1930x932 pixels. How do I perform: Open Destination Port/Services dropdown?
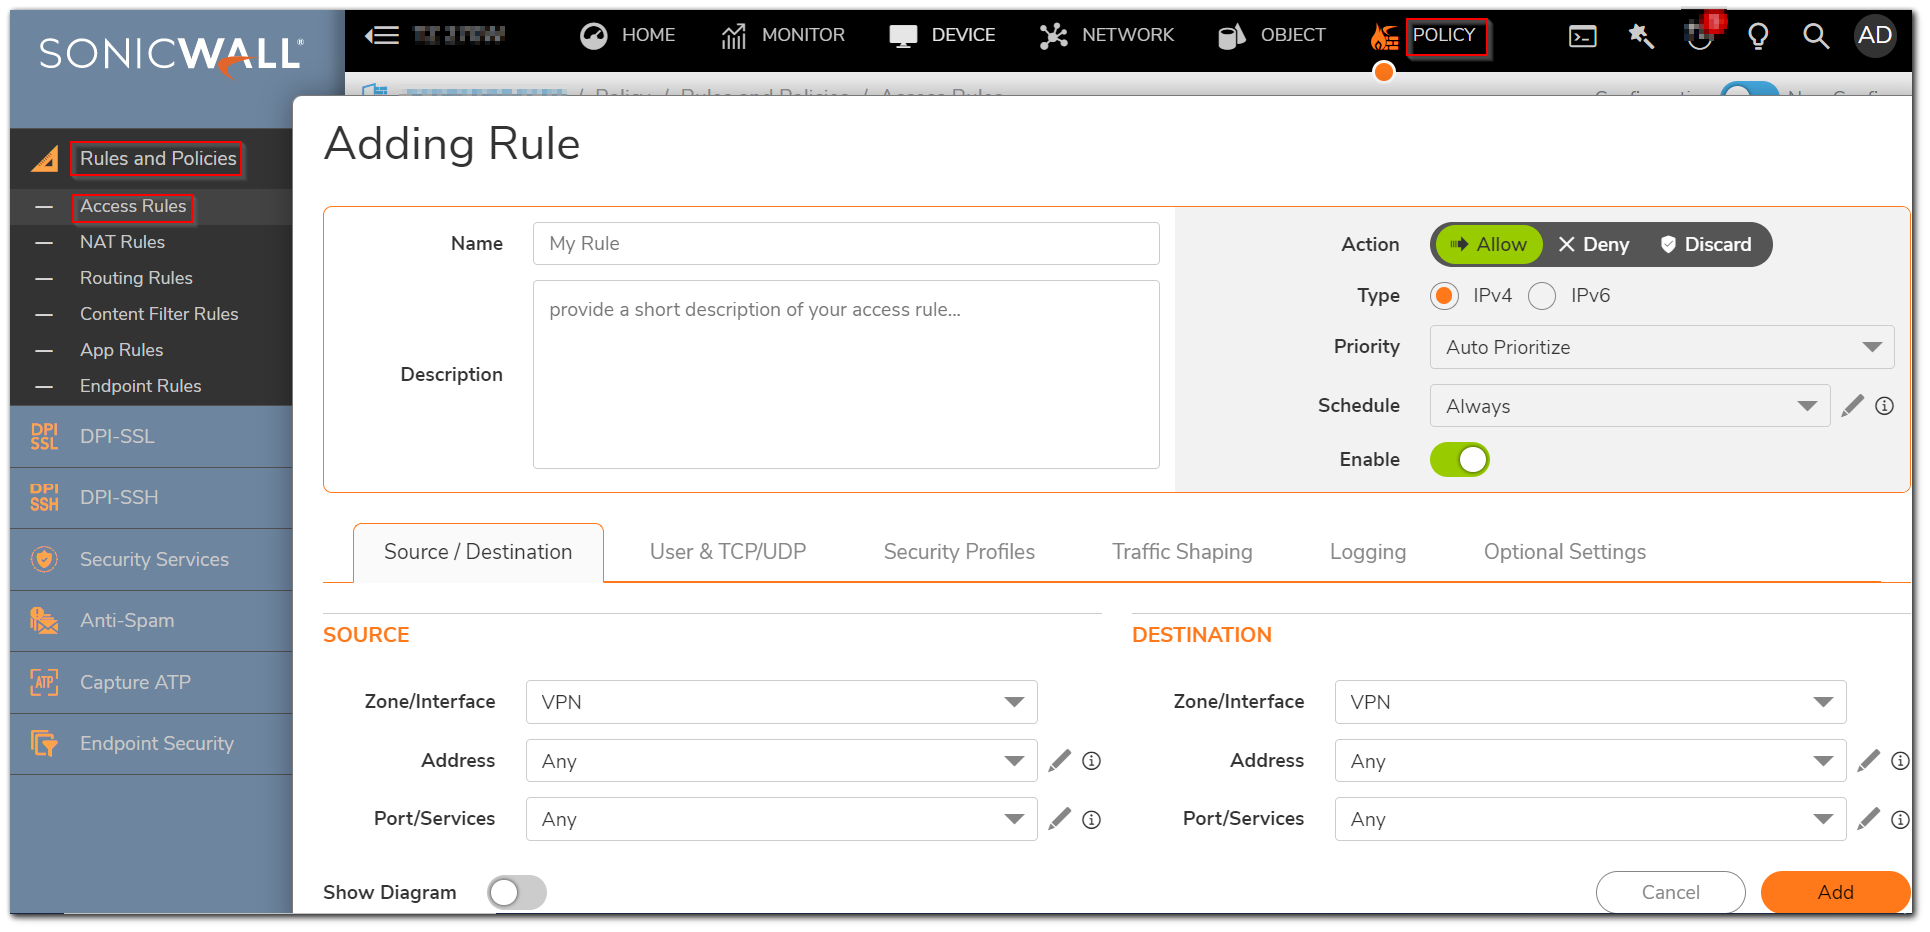point(1591,819)
